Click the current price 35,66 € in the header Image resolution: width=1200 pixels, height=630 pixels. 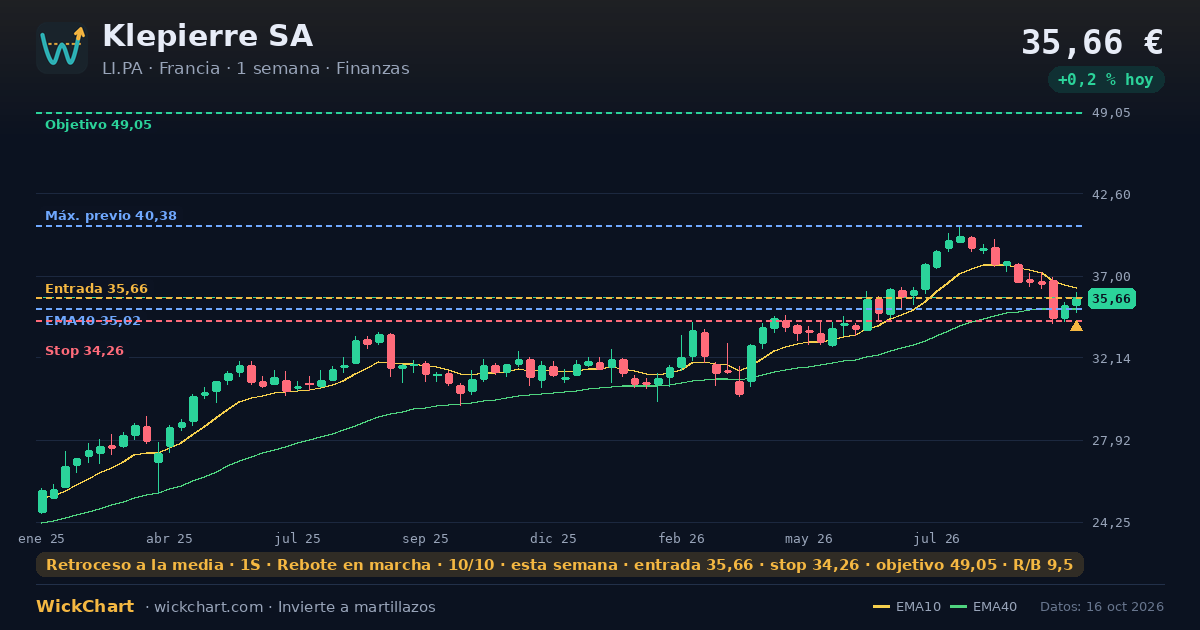coord(1092,42)
